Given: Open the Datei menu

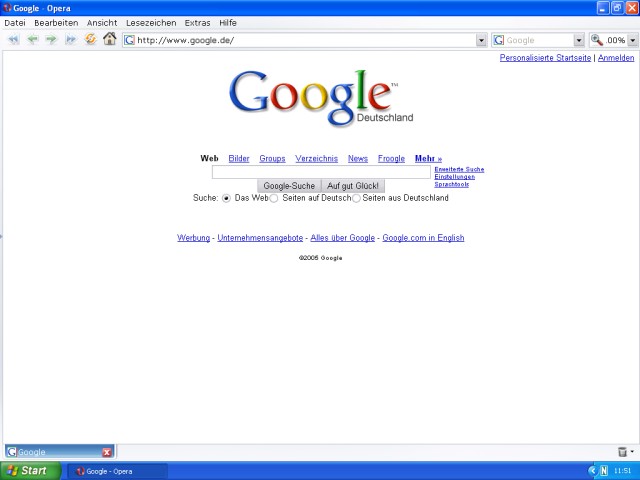Looking at the screenshot, I should [15, 23].
